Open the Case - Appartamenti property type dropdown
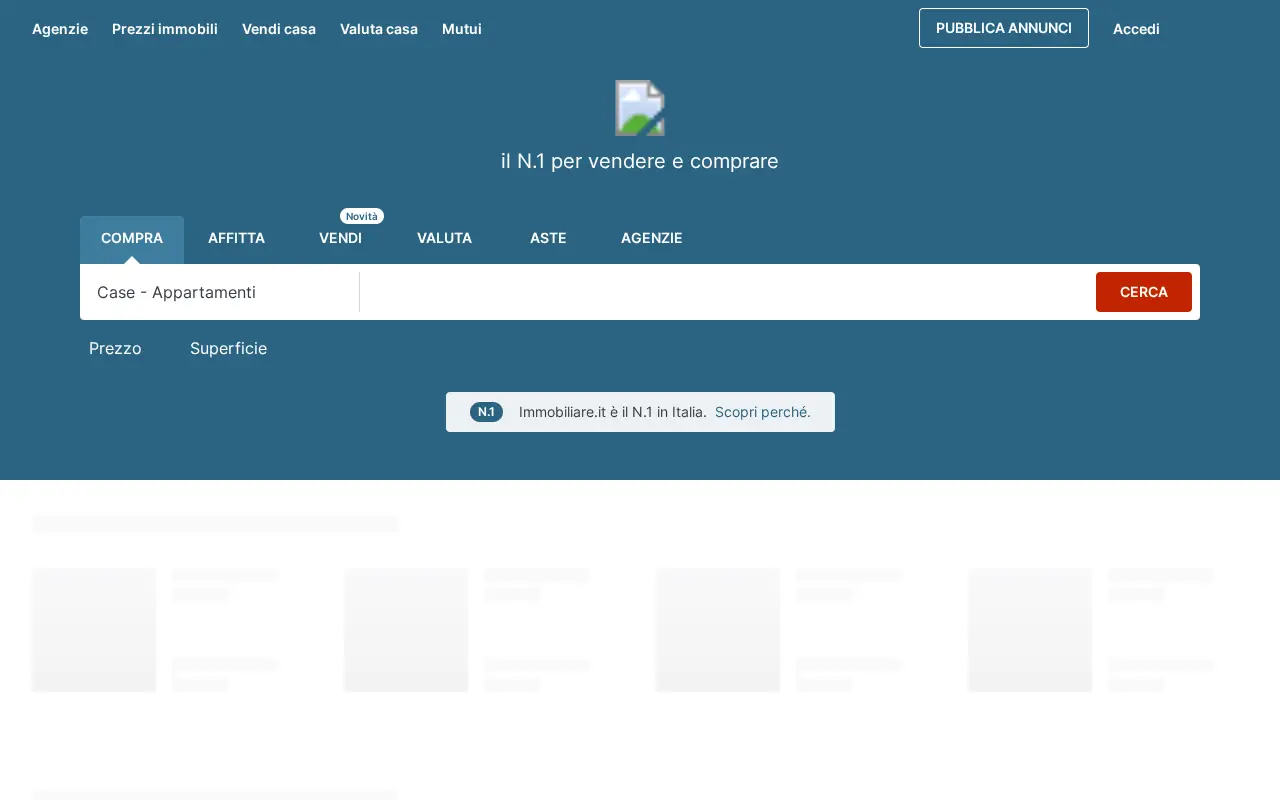Screen dimensions: 1280x800 click(219, 292)
